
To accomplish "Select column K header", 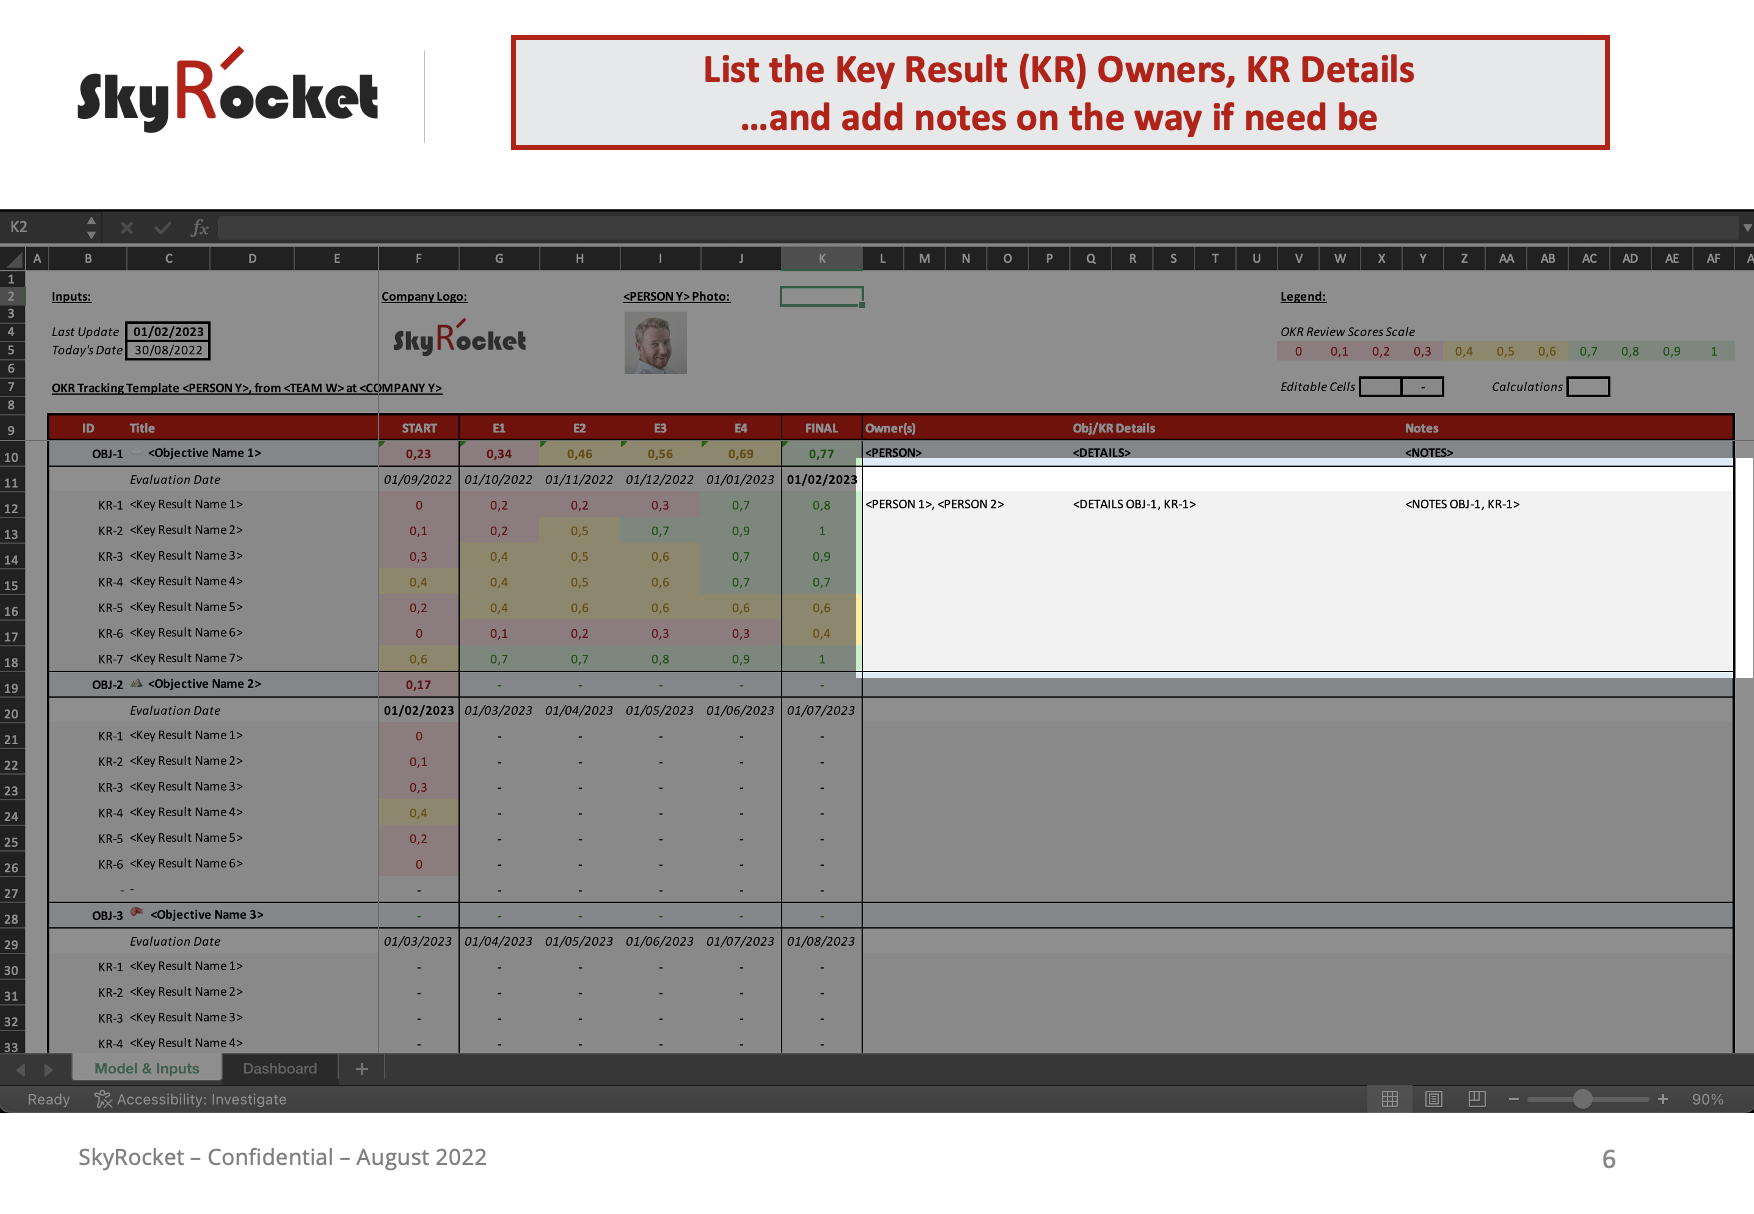I will click(x=822, y=259).
